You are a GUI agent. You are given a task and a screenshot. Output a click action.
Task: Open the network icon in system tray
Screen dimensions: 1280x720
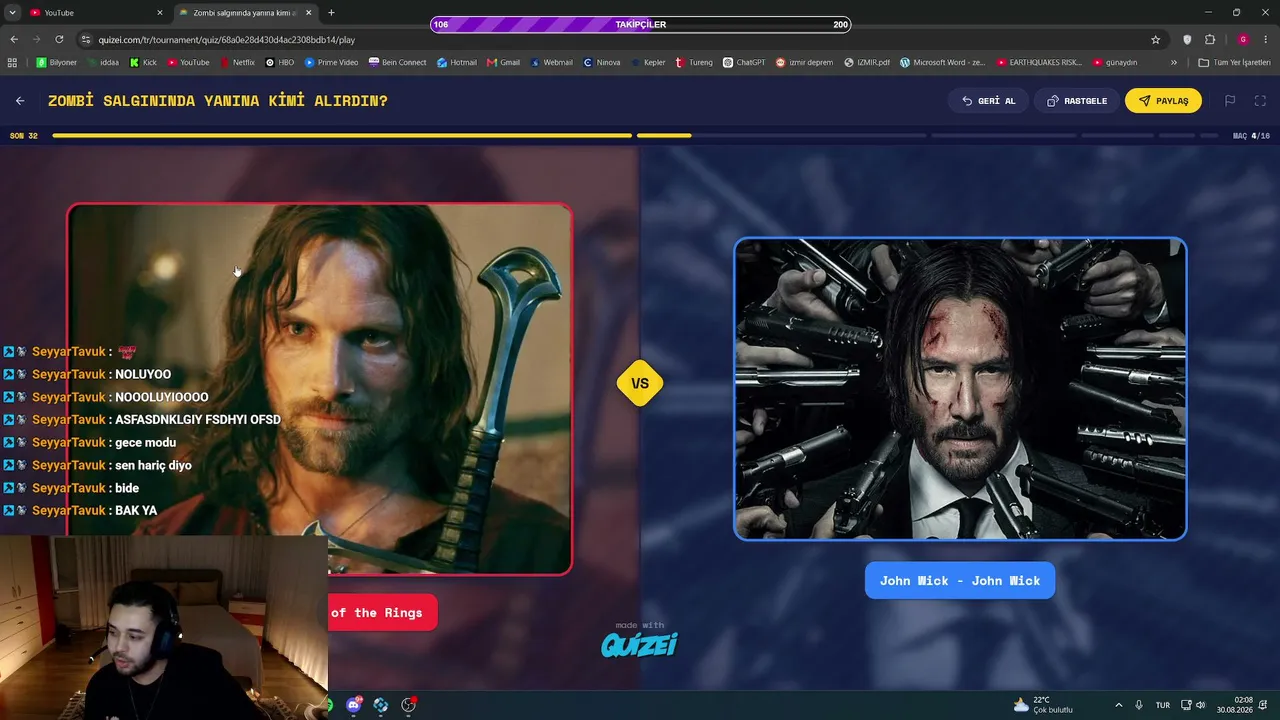[x=1186, y=705]
